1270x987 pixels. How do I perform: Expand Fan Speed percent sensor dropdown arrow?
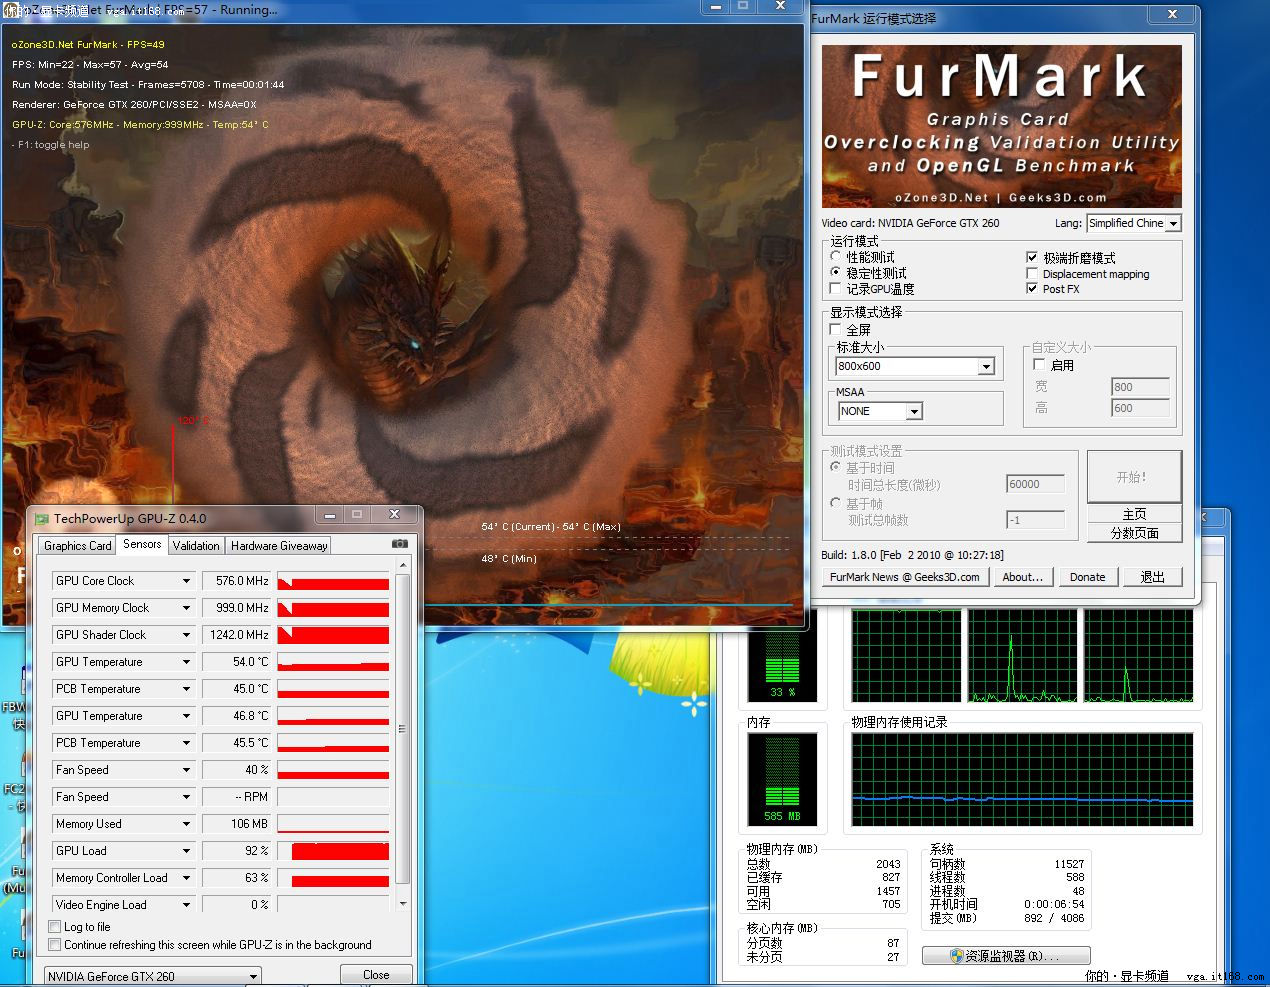(186, 770)
